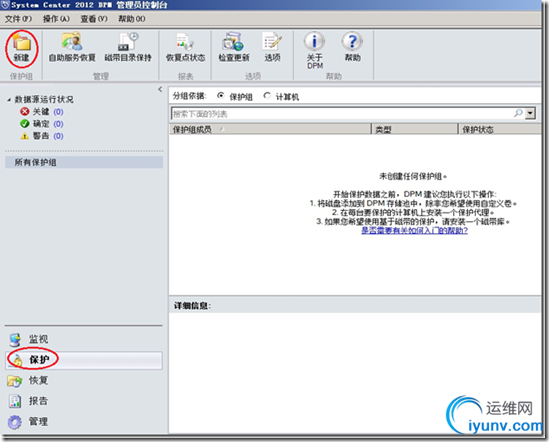Open the 选项 options icon

272,42
